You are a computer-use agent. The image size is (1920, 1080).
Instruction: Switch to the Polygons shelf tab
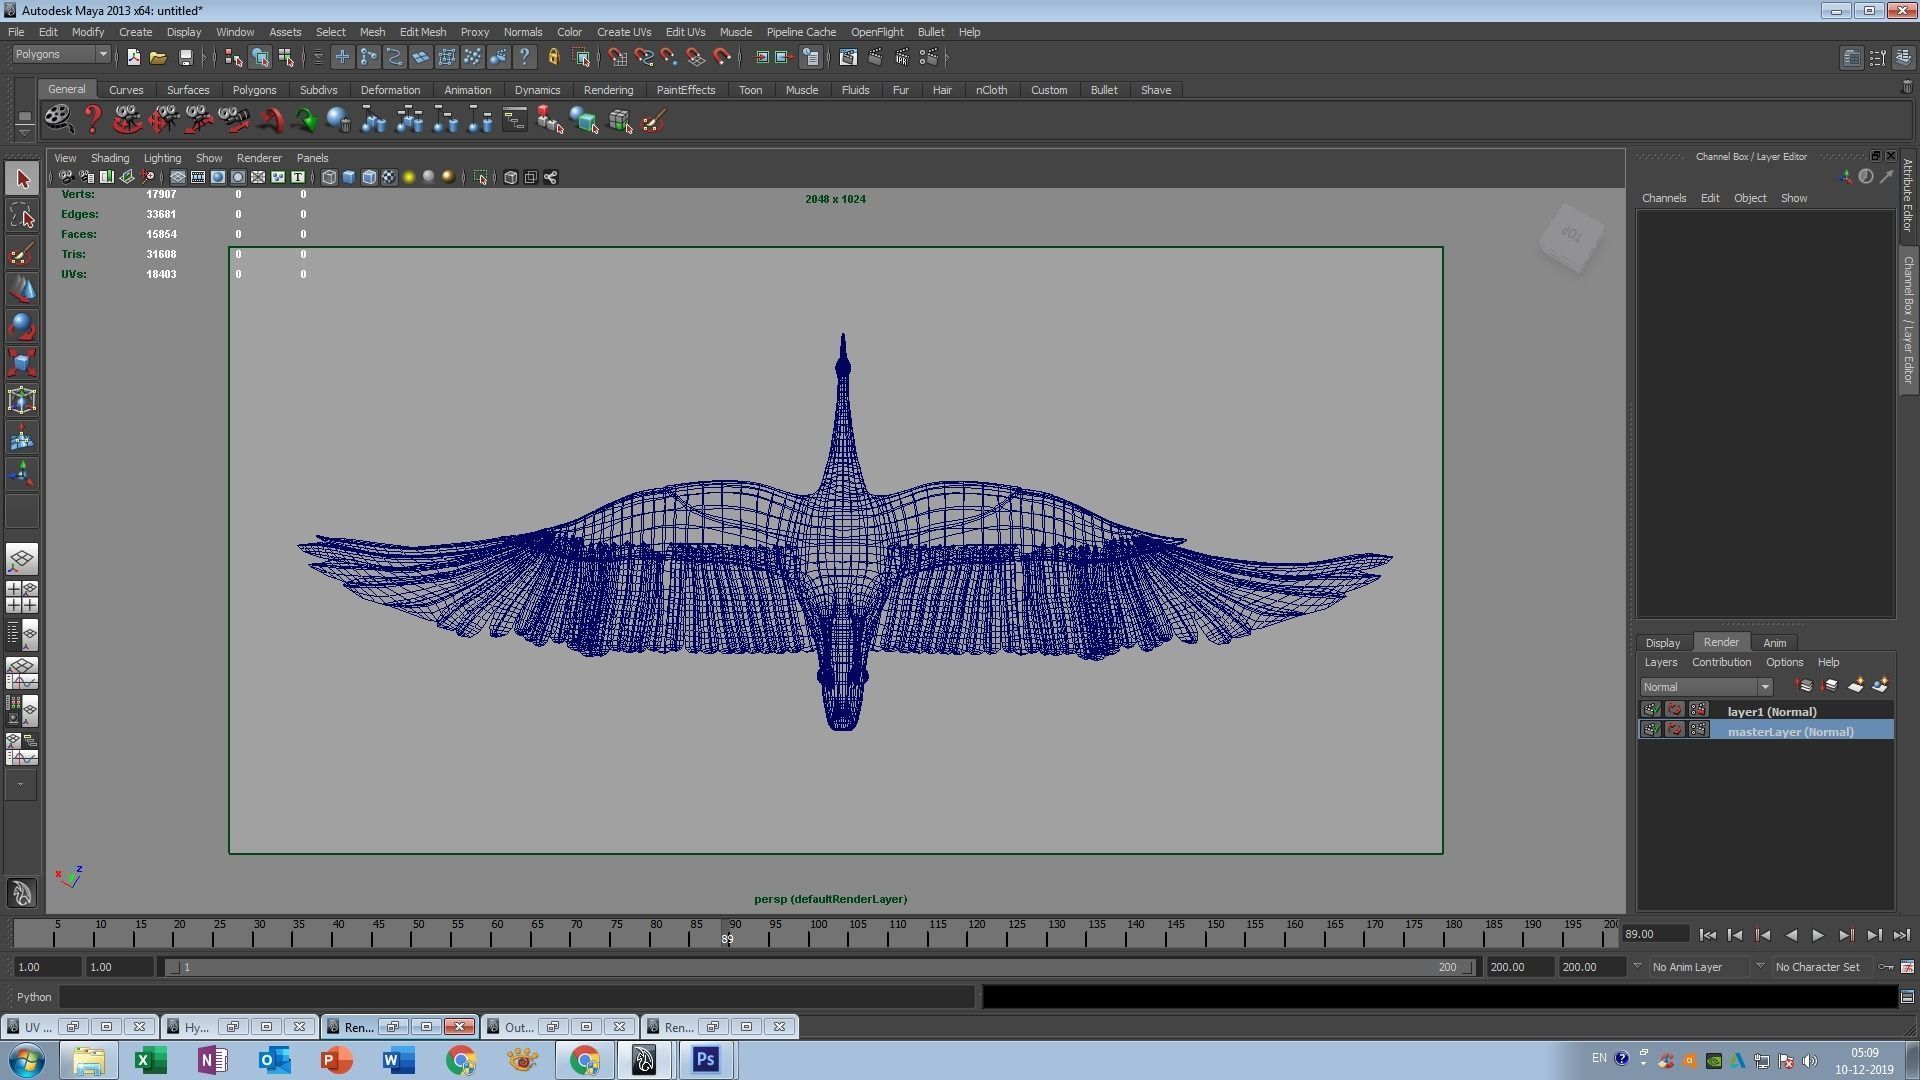click(x=254, y=90)
